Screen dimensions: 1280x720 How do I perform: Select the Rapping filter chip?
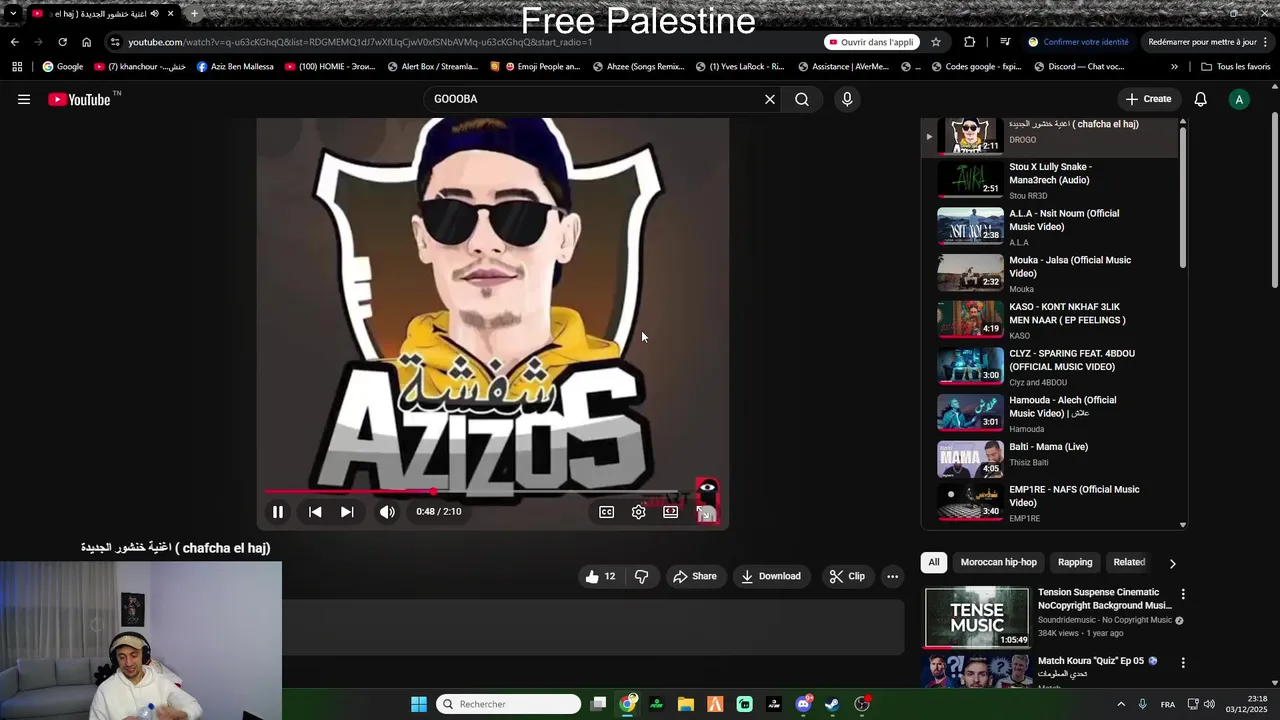[1075, 562]
